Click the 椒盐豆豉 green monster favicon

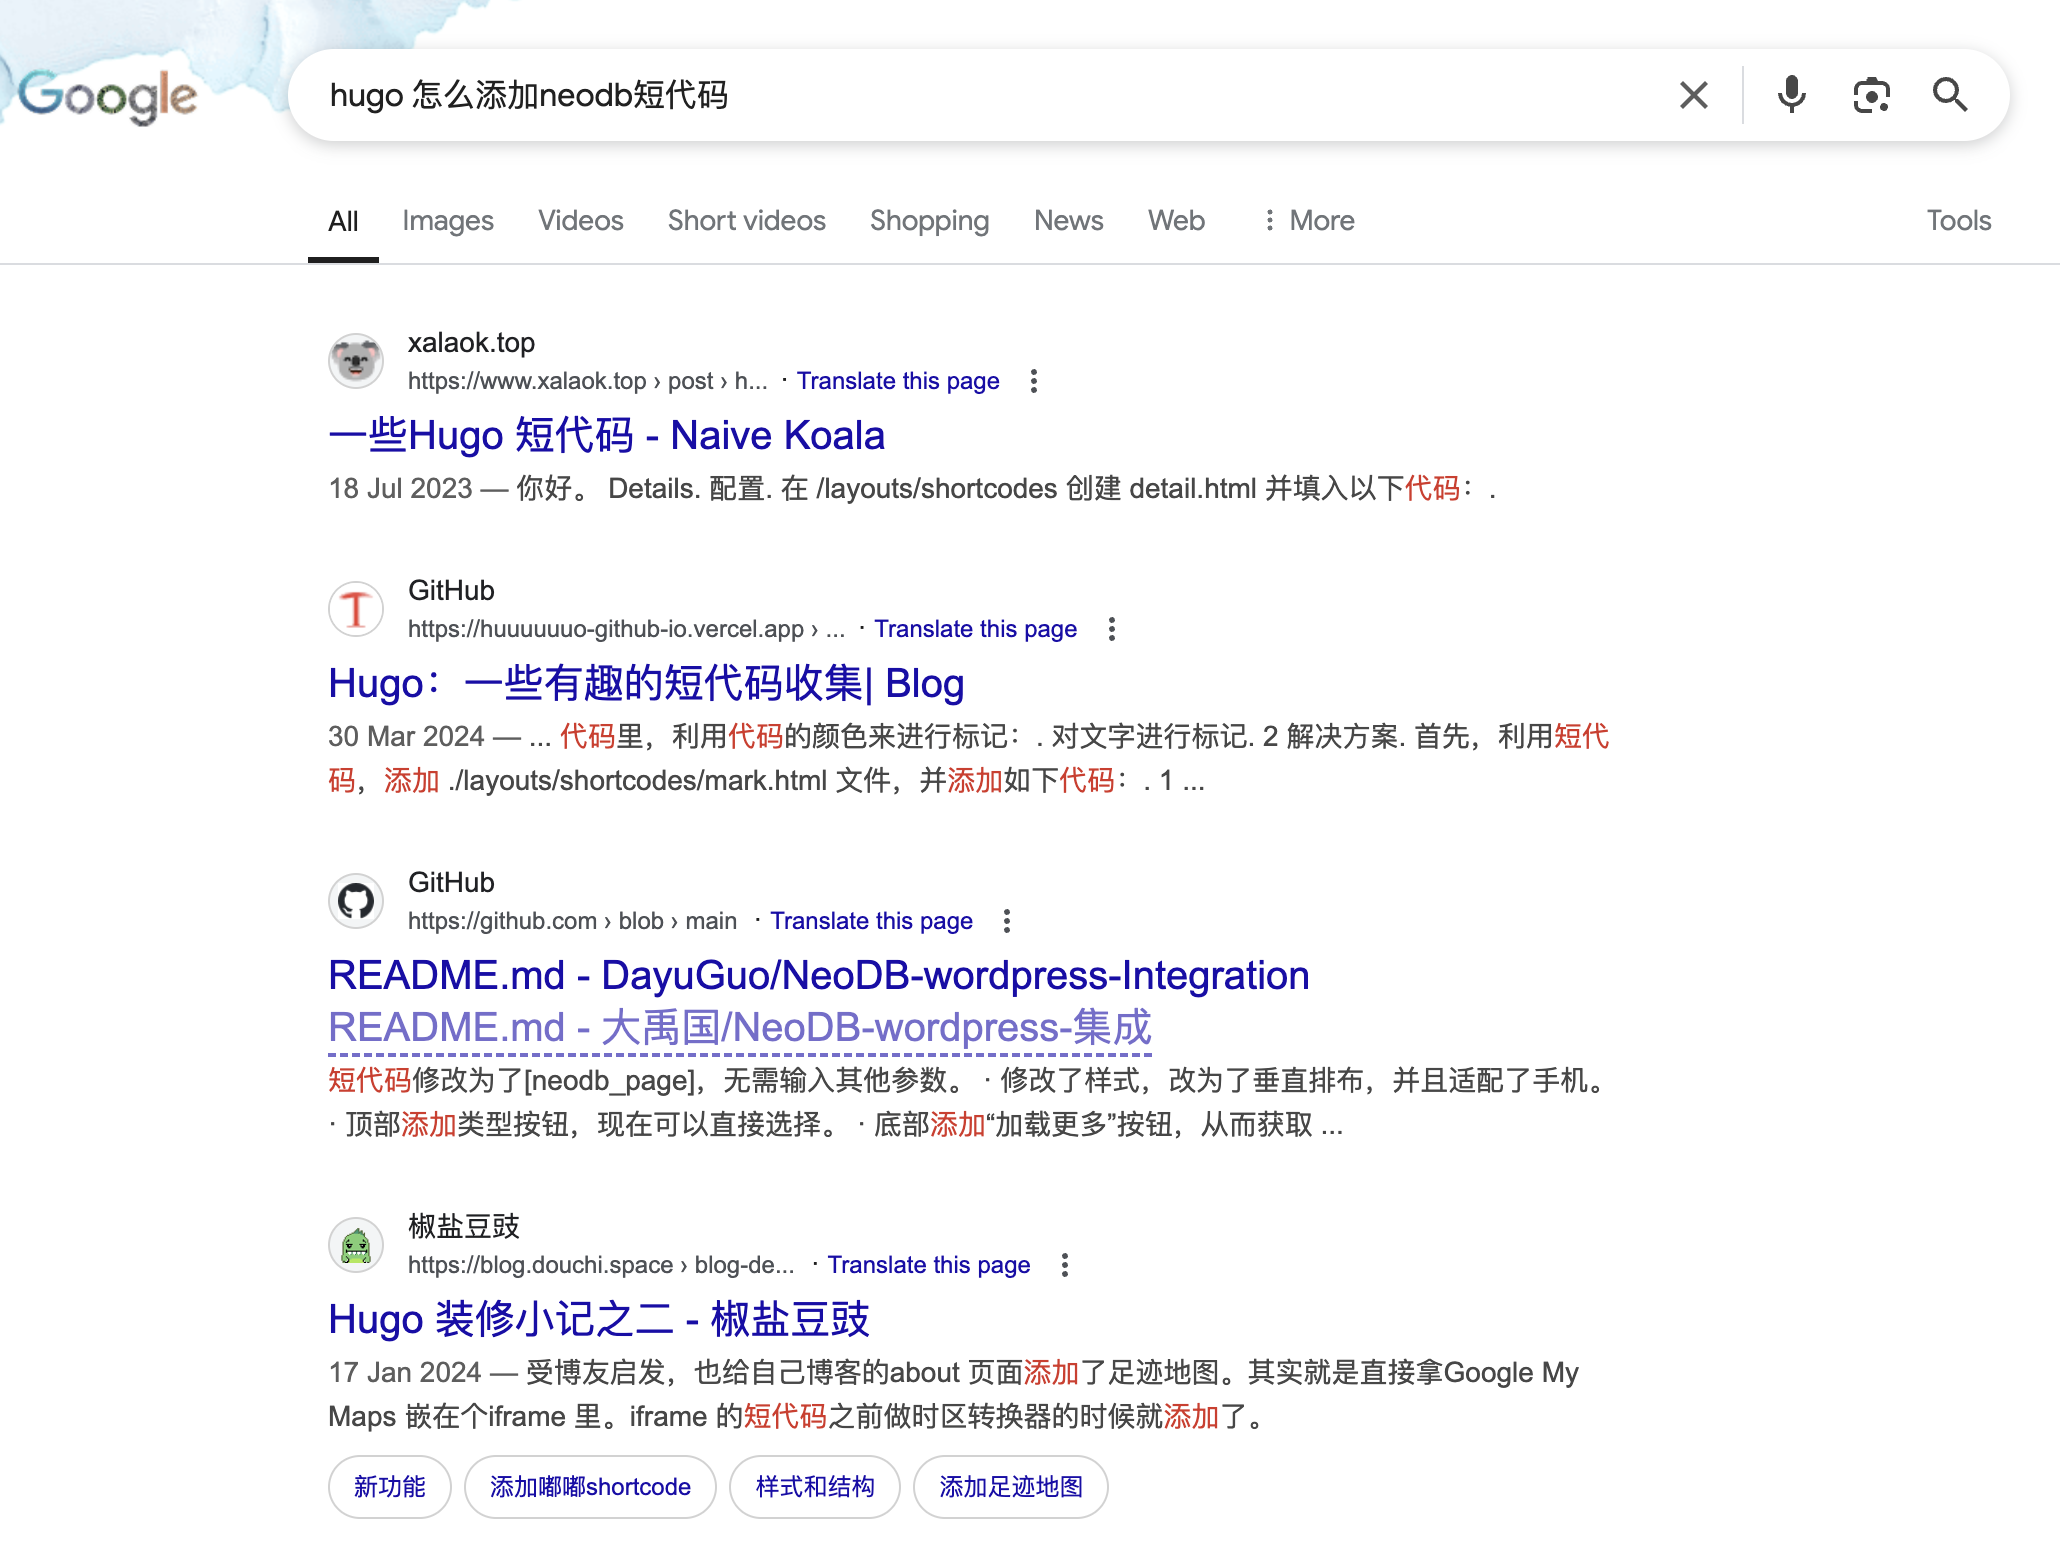click(x=356, y=1245)
